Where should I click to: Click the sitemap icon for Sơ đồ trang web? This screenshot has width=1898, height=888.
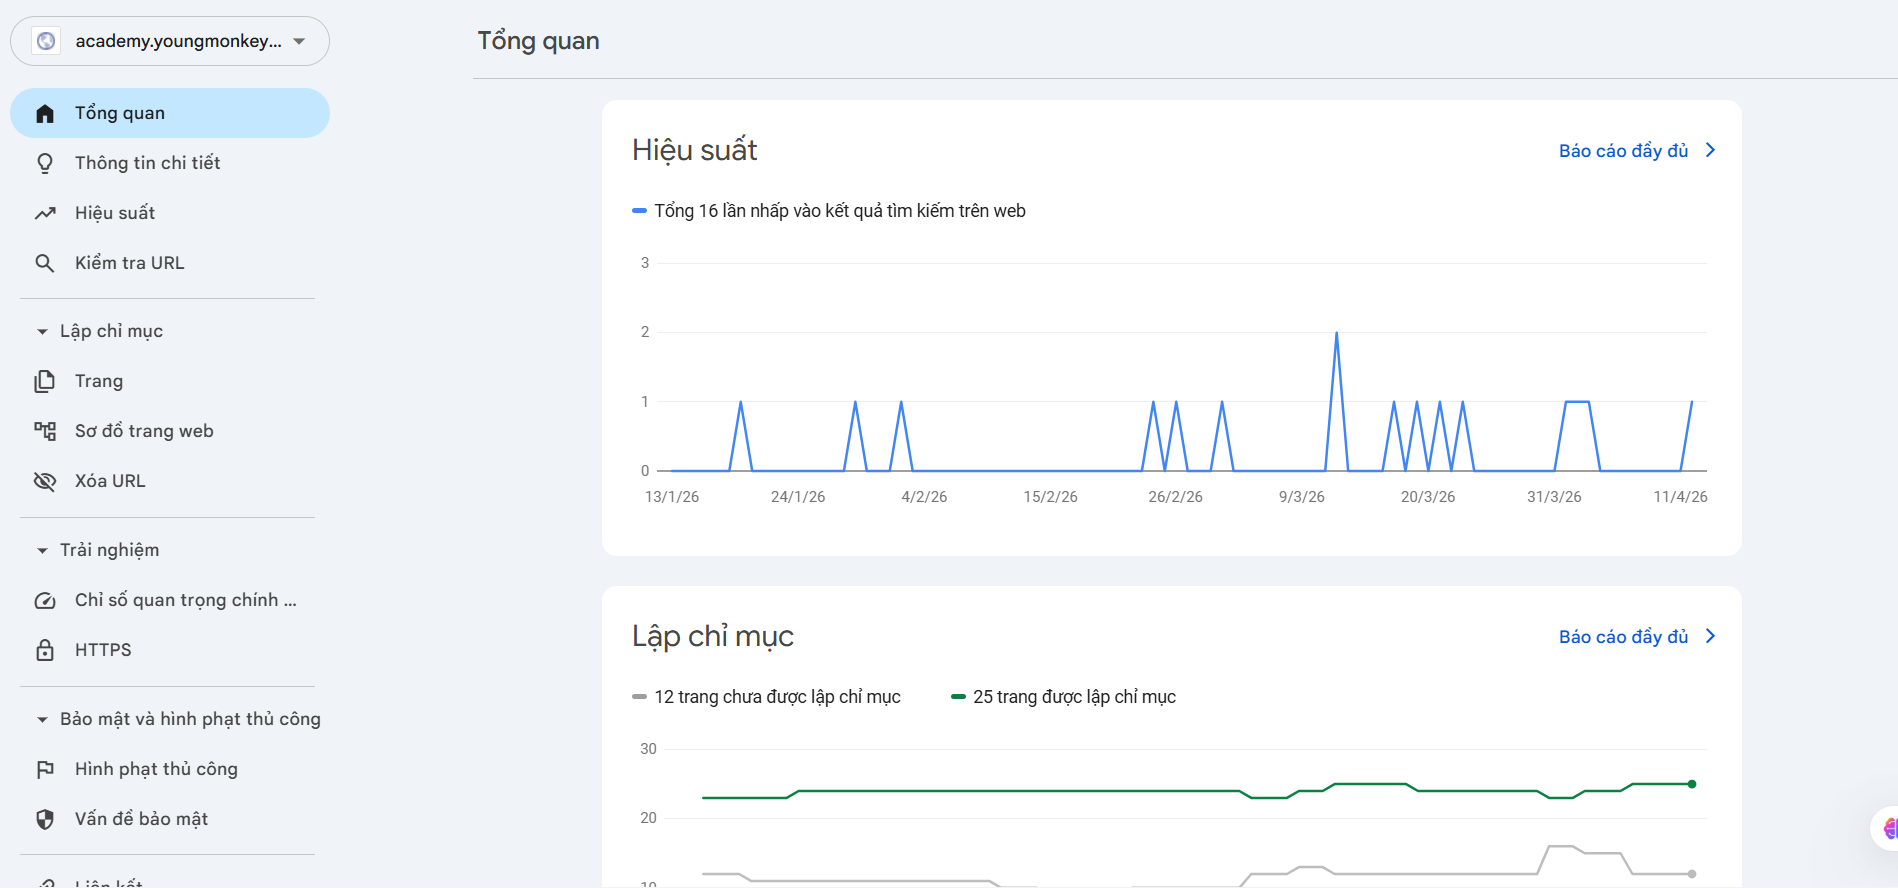click(45, 431)
